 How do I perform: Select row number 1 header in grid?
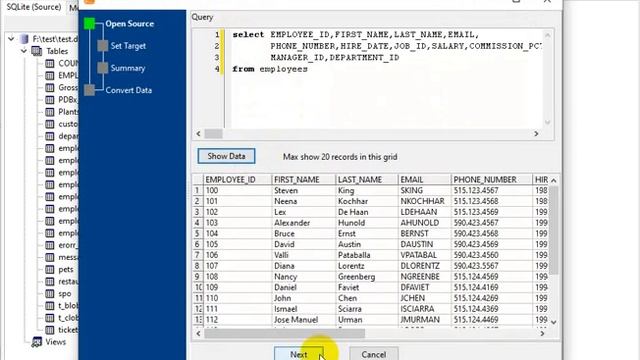pyautogui.click(x=198, y=191)
